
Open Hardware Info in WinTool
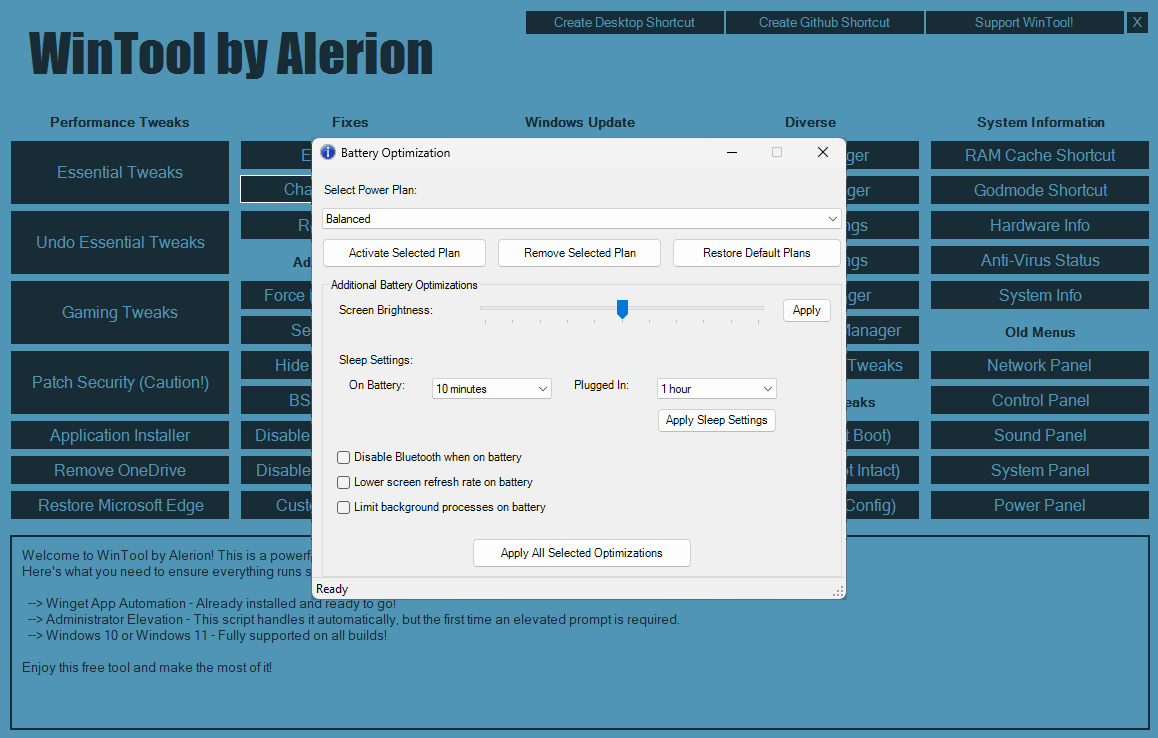(x=1040, y=225)
